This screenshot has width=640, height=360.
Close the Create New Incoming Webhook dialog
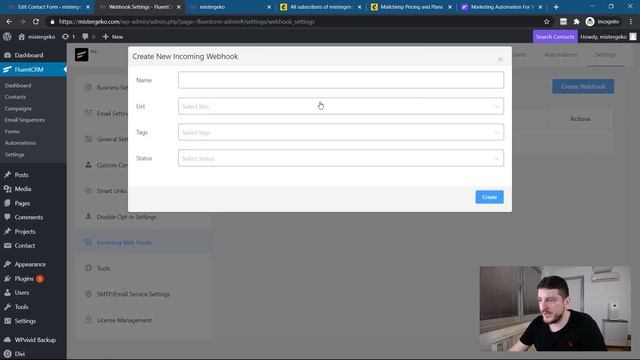[x=500, y=60]
